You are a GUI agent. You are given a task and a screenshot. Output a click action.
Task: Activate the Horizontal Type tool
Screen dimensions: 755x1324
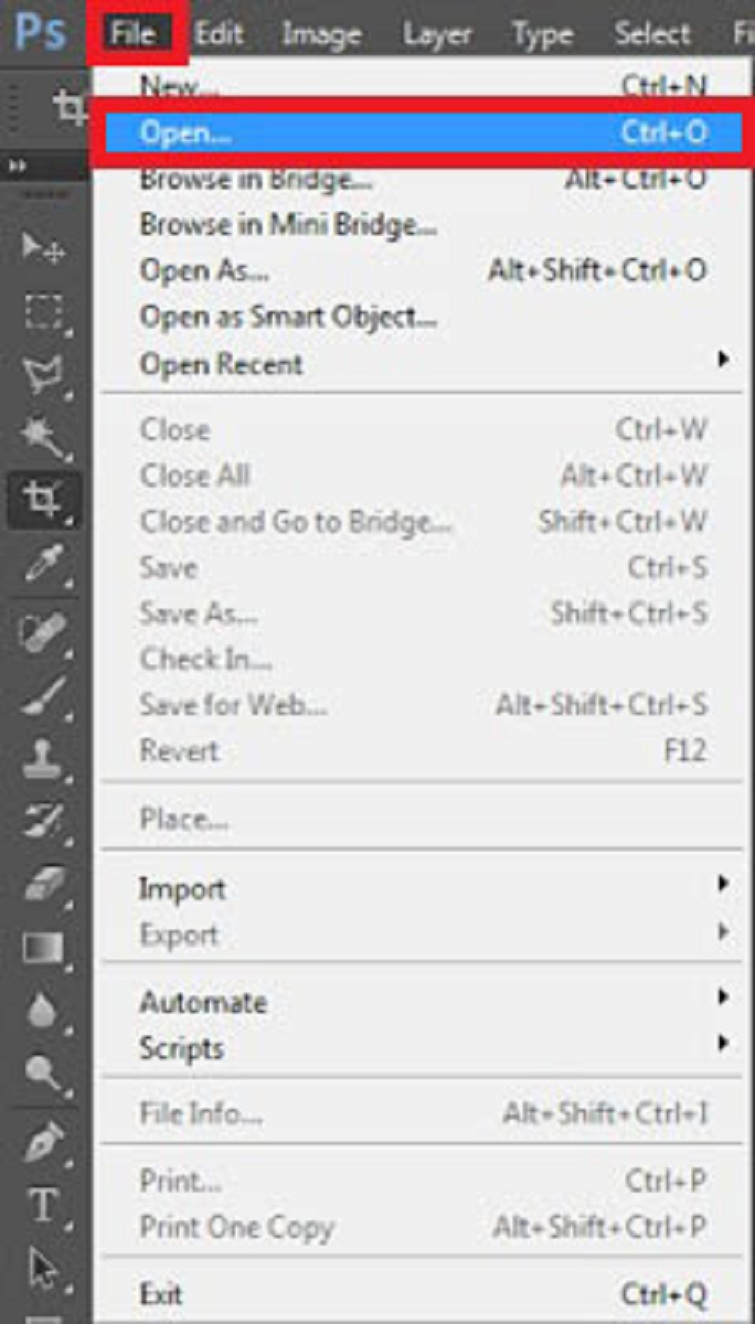tap(42, 1205)
